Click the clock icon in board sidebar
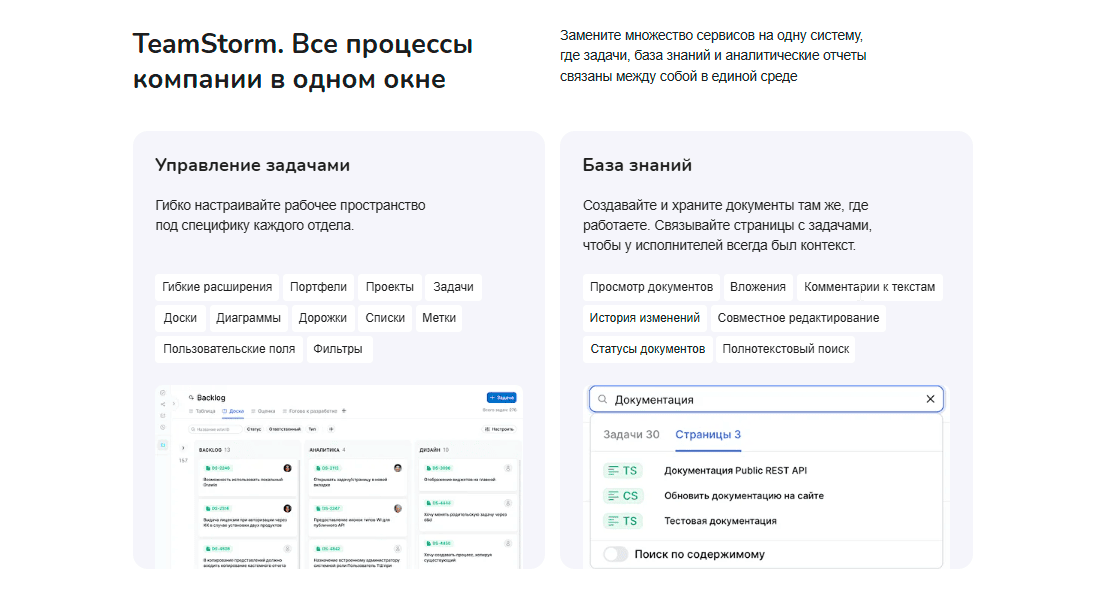Screen dimensions: 1100x600 163,427
